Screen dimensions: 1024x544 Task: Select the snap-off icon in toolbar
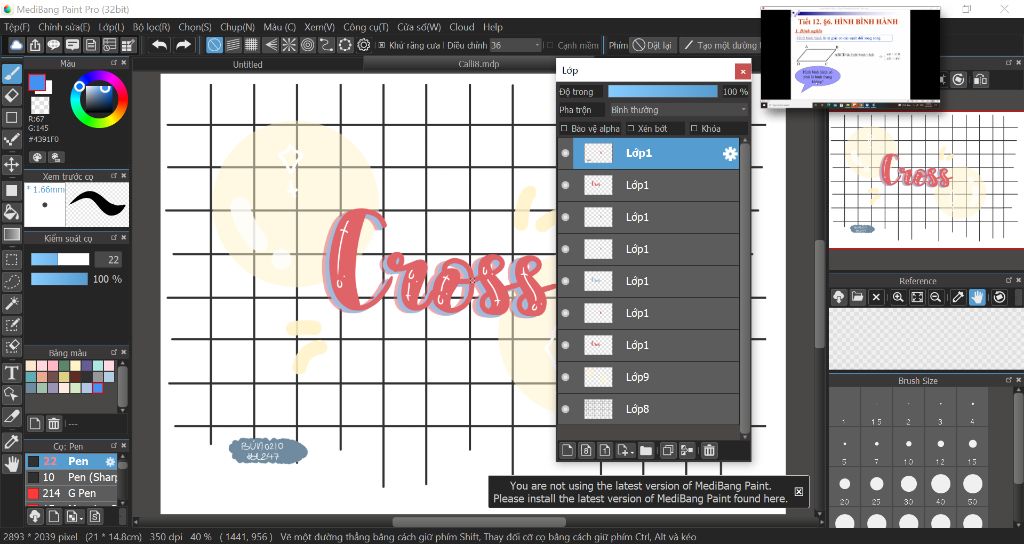click(214, 45)
